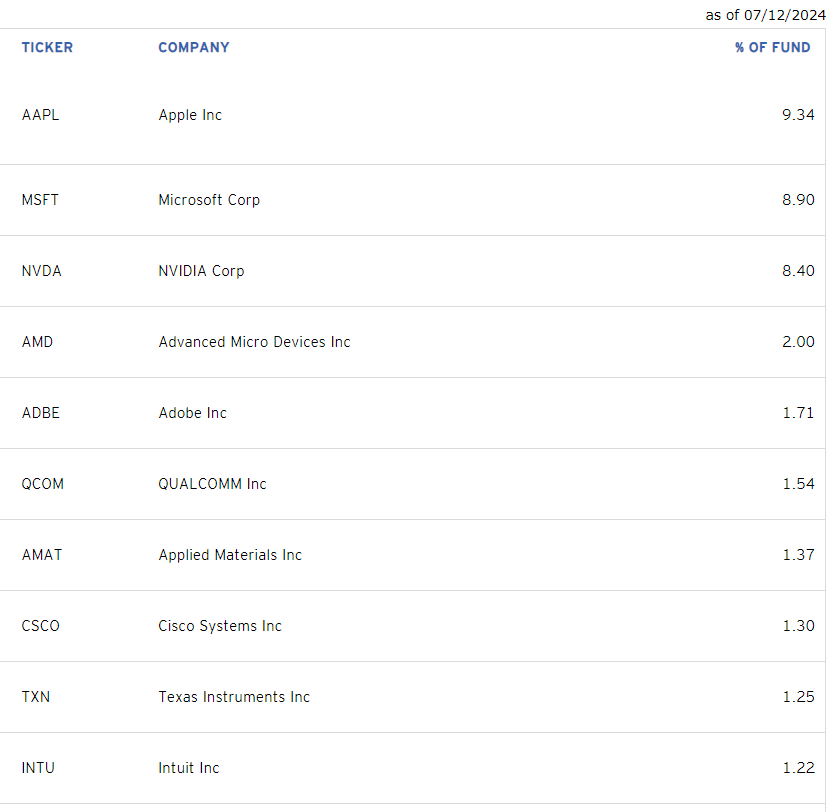Select the CSCO ticker cell
Screen dimensions: 837x812
pos(41,626)
